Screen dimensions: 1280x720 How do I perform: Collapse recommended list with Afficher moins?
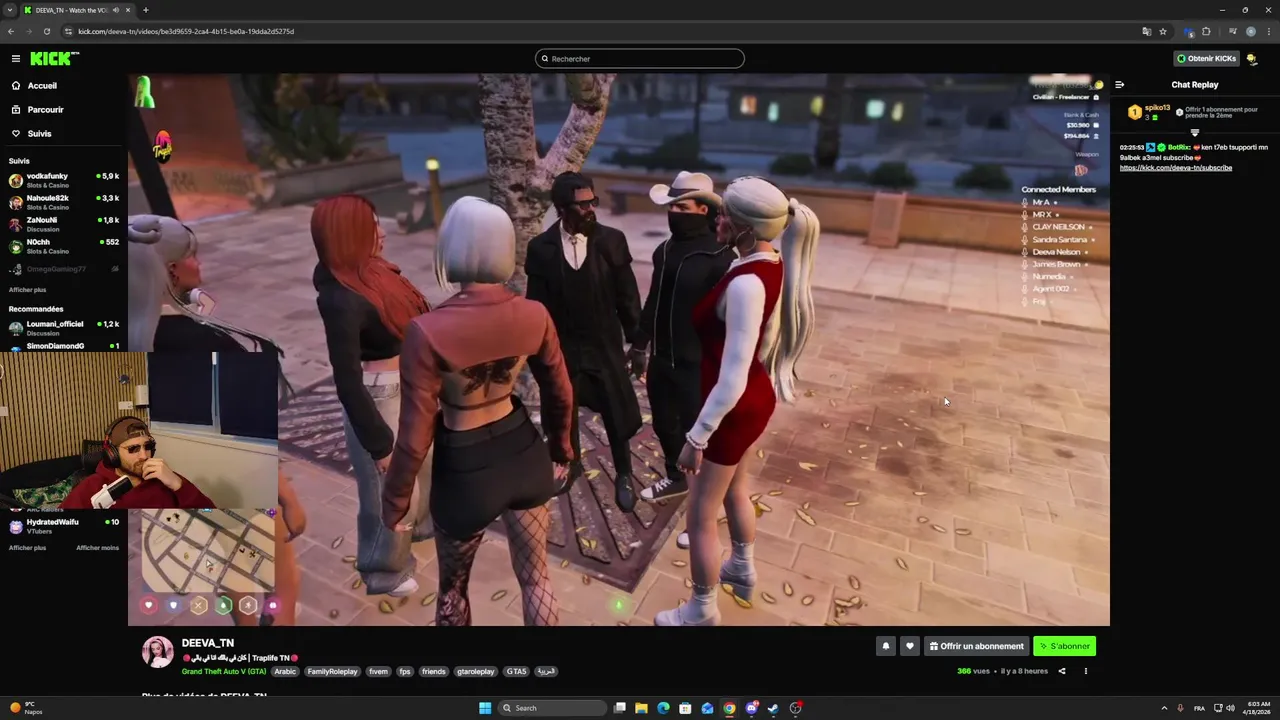(x=97, y=548)
